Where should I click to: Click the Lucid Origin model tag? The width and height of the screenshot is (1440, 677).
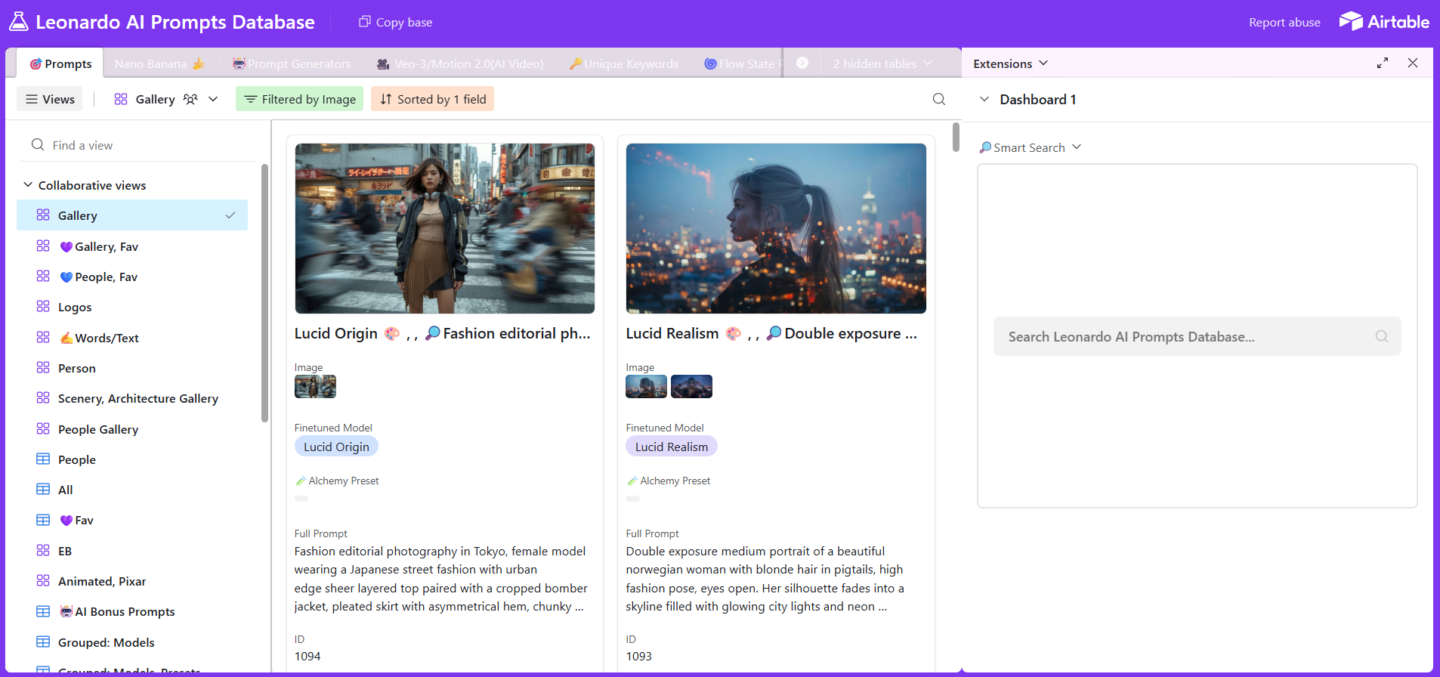[x=336, y=447]
